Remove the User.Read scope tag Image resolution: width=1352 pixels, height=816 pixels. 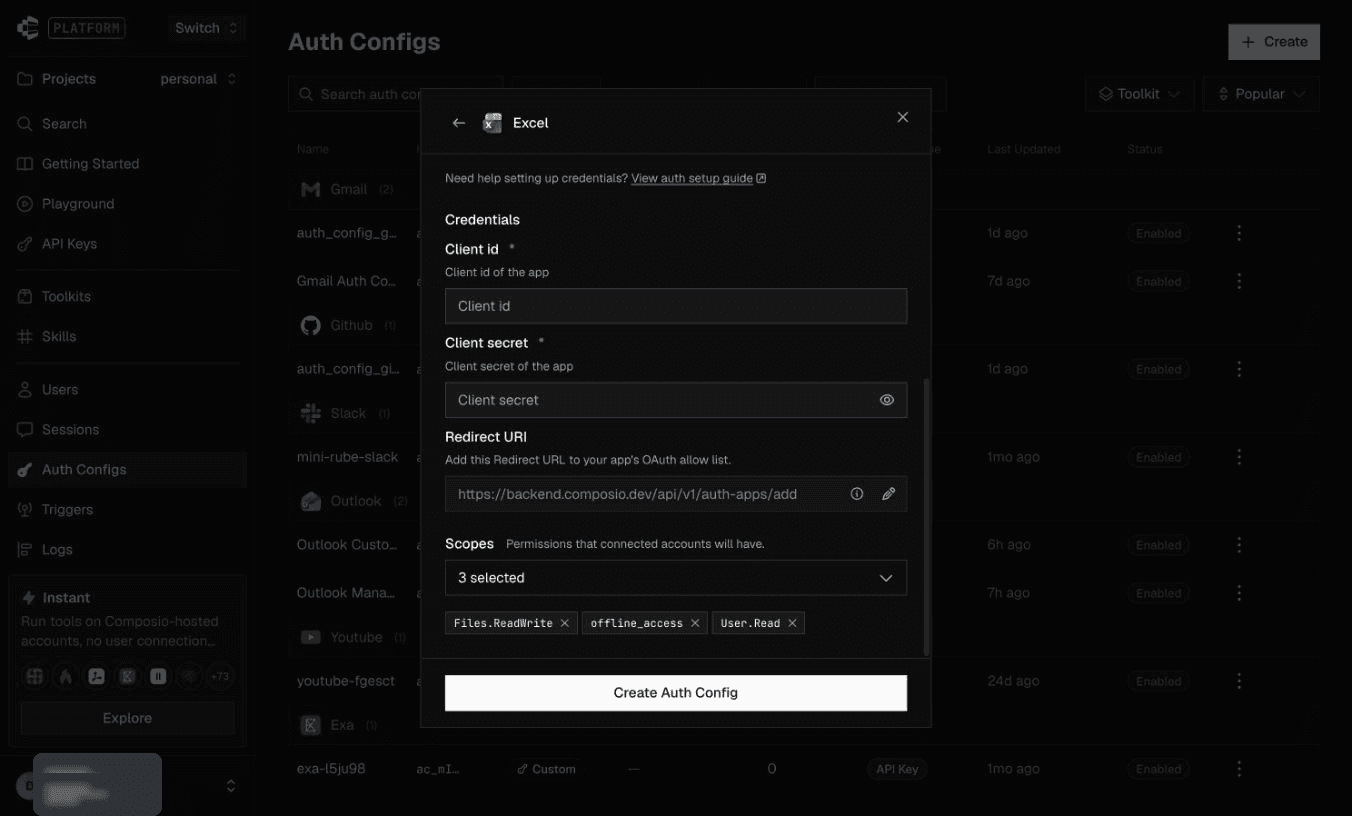click(x=792, y=623)
